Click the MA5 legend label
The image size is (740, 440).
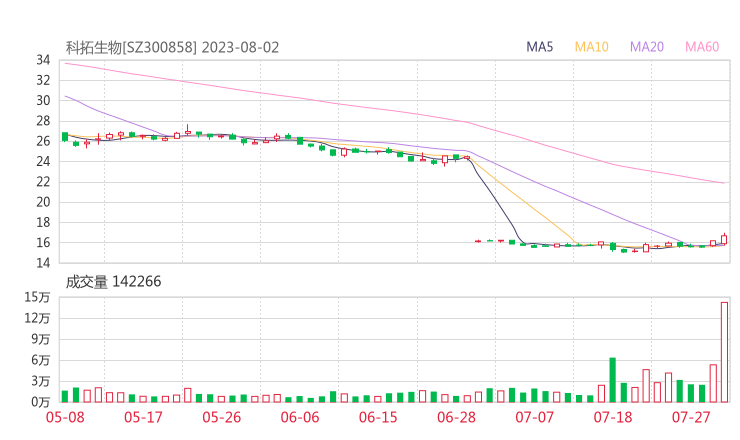pyautogui.click(x=539, y=47)
